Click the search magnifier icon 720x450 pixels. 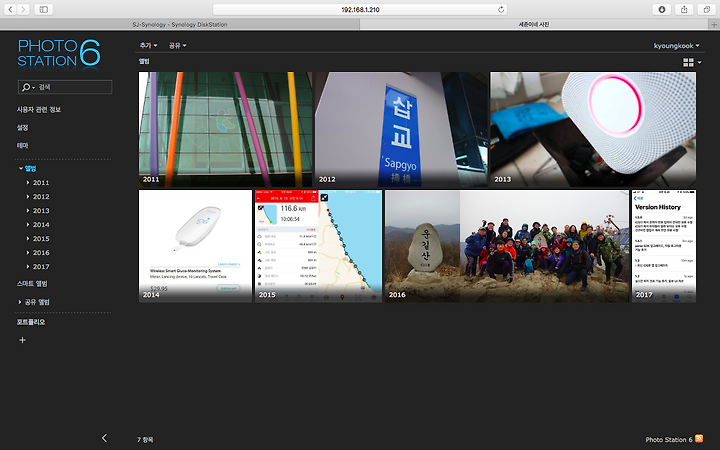[26, 87]
